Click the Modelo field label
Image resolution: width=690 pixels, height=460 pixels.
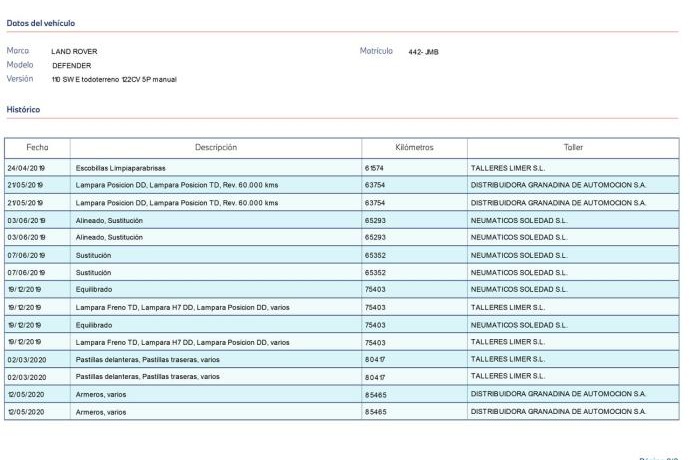20,64
